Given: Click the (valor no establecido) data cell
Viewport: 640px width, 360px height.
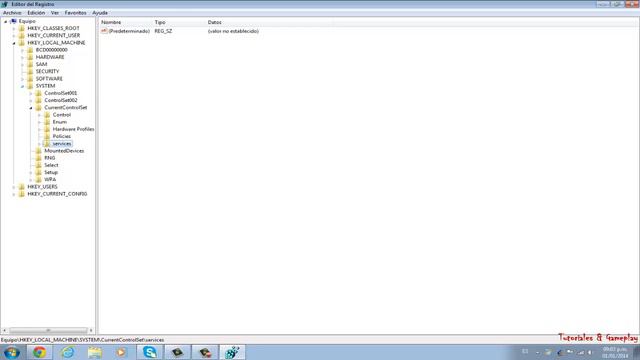Looking at the screenshot, I should coord(233,31).
